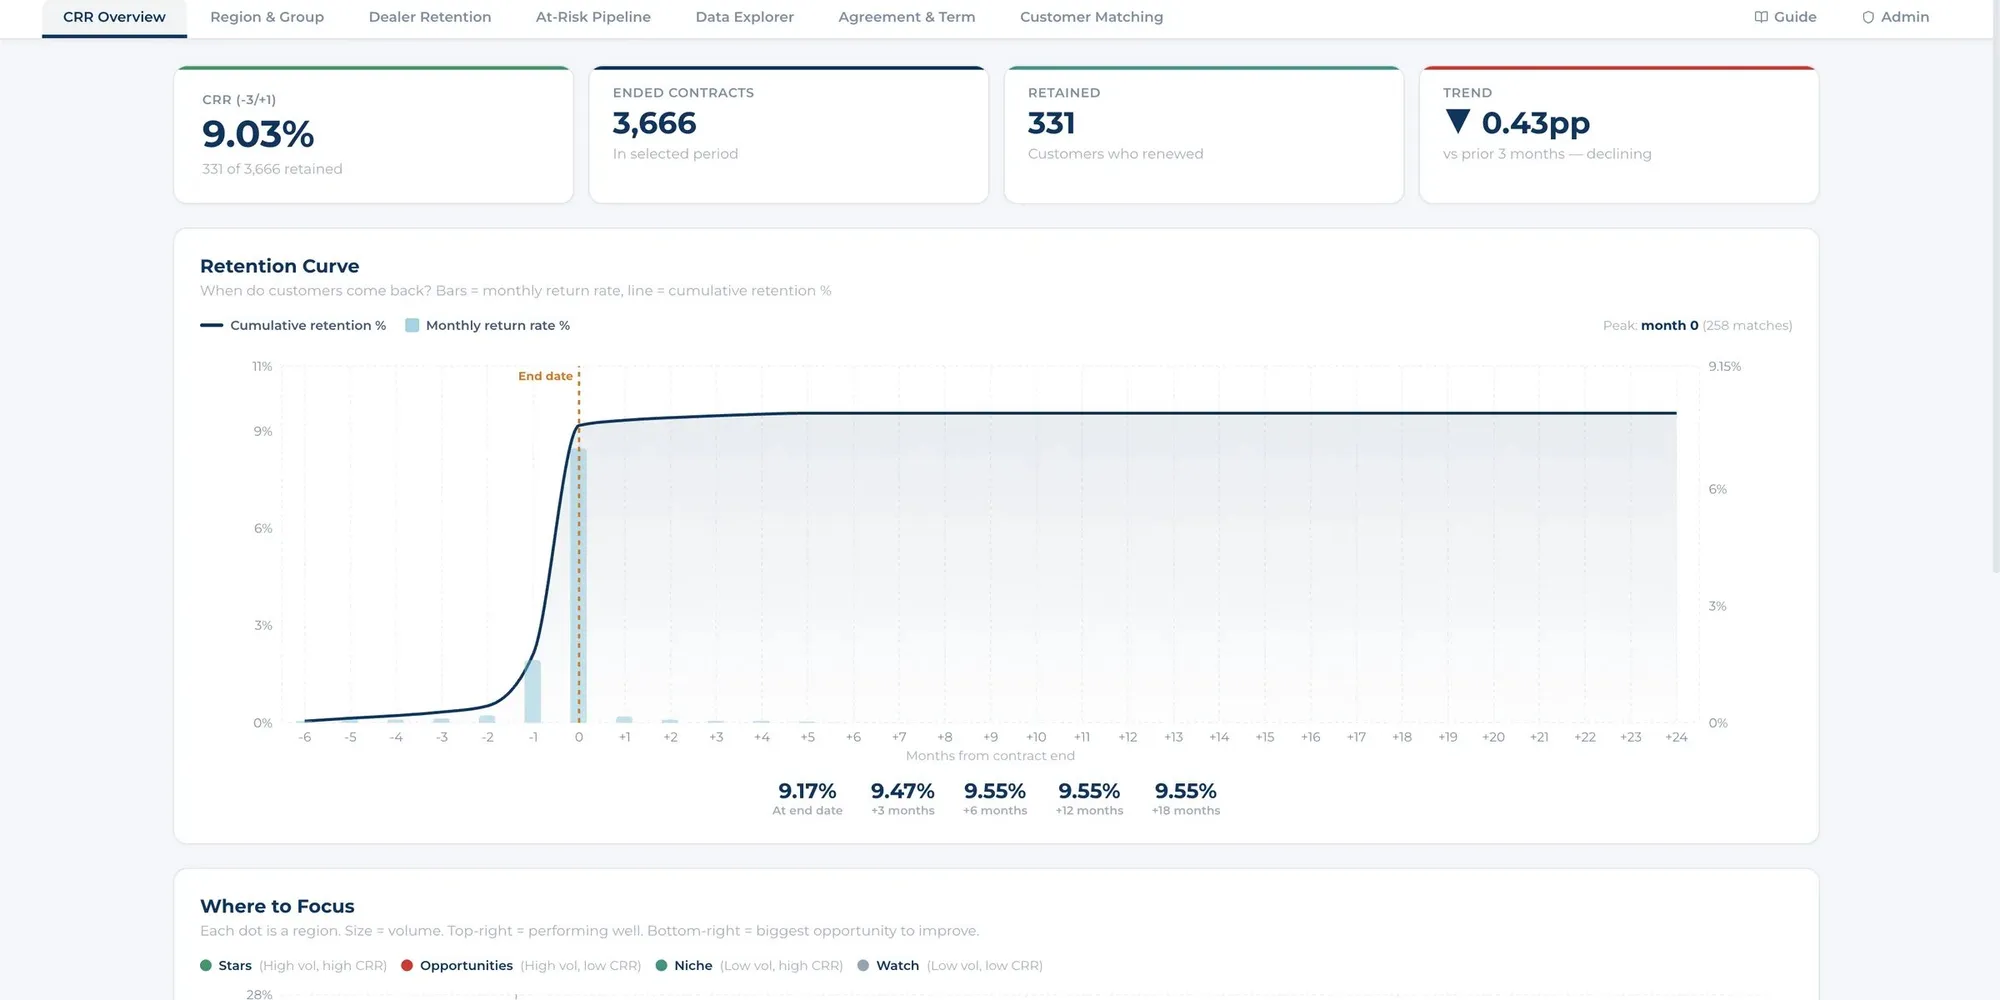Click the Opportunities legend red dot
Screen dimensions: 2000x1000
[407, 965]
